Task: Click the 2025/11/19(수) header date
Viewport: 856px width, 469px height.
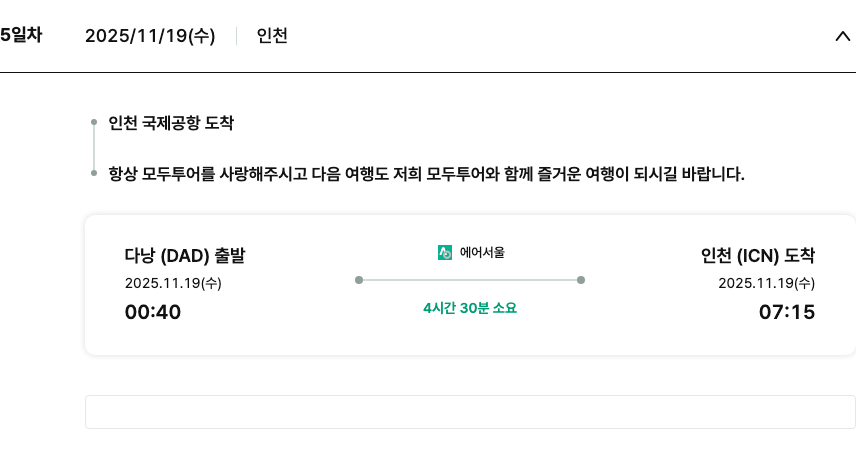Action: [x=150, y=36]
